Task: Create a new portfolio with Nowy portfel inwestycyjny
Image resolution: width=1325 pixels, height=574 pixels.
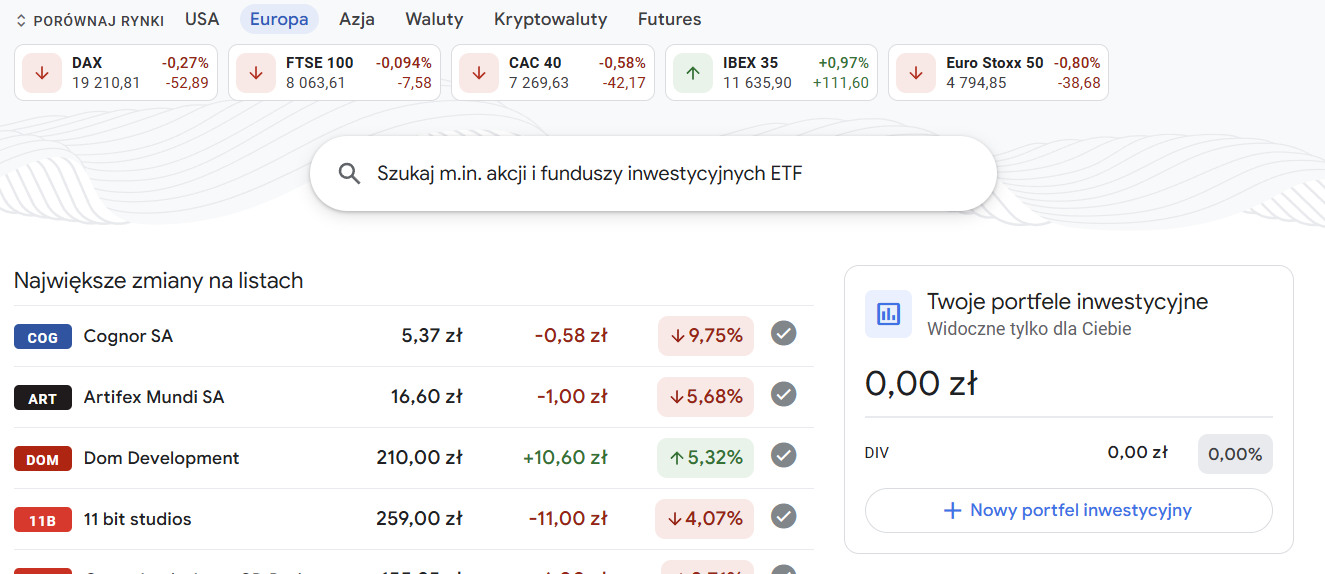Action: coord(1068,511)
